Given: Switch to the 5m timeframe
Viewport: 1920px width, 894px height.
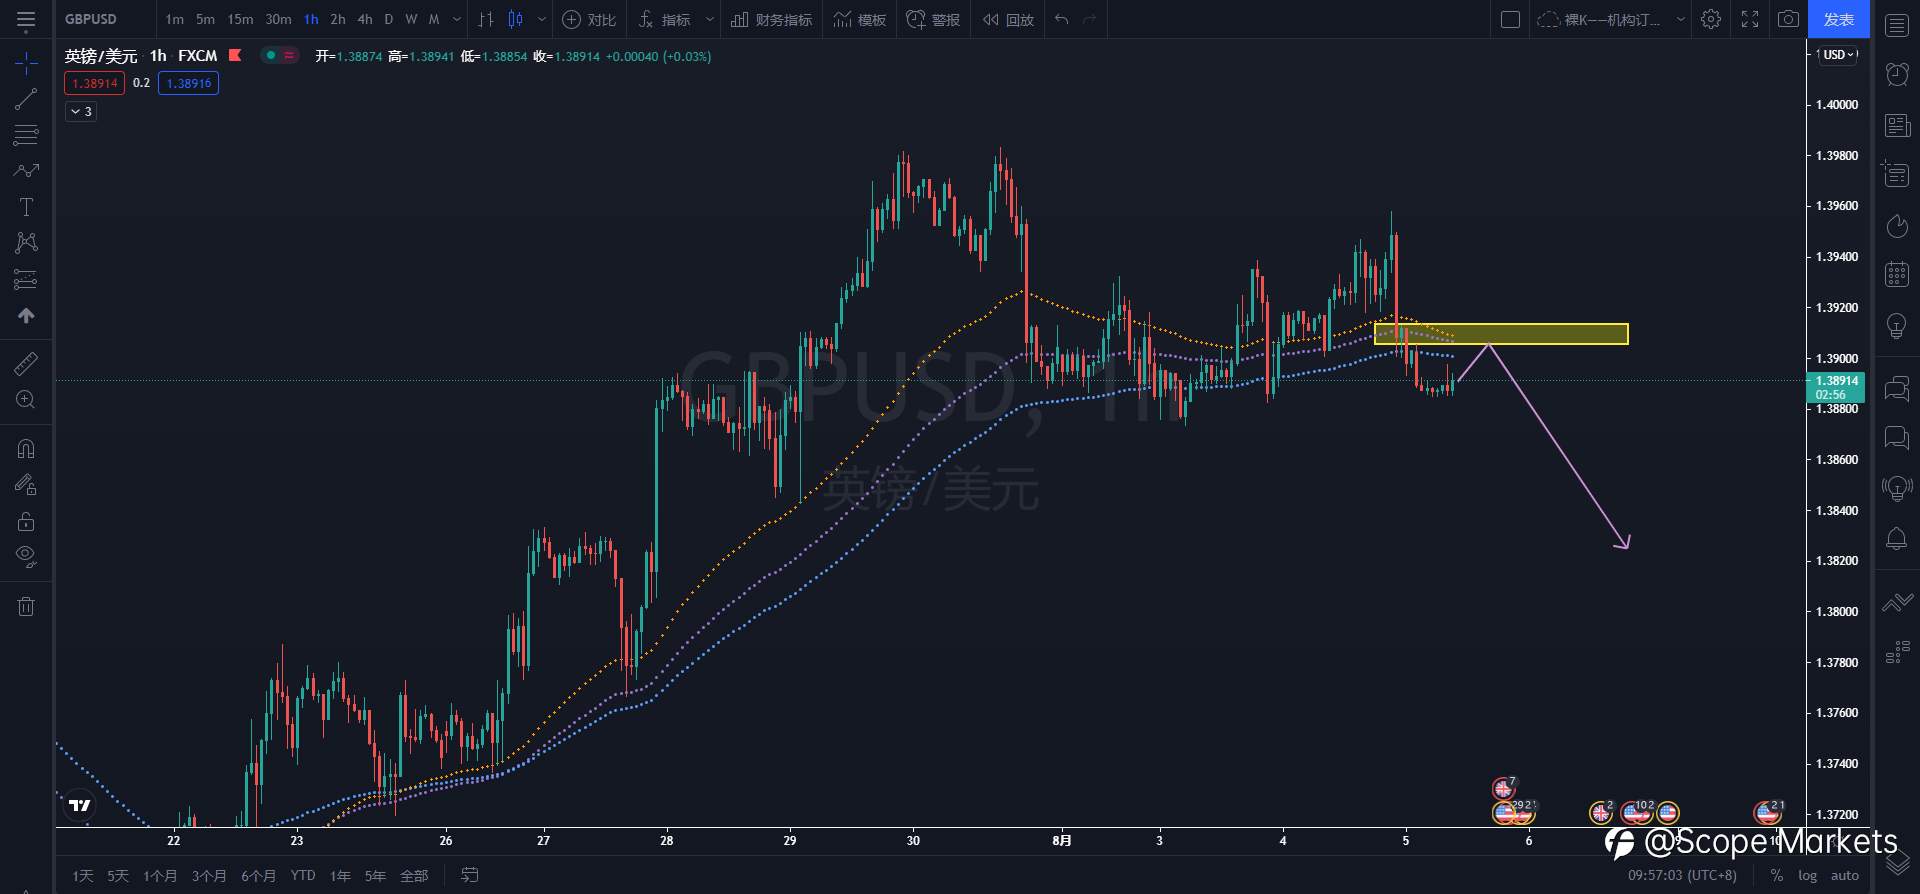Looking at the screenshot, I should coord(205,19).
